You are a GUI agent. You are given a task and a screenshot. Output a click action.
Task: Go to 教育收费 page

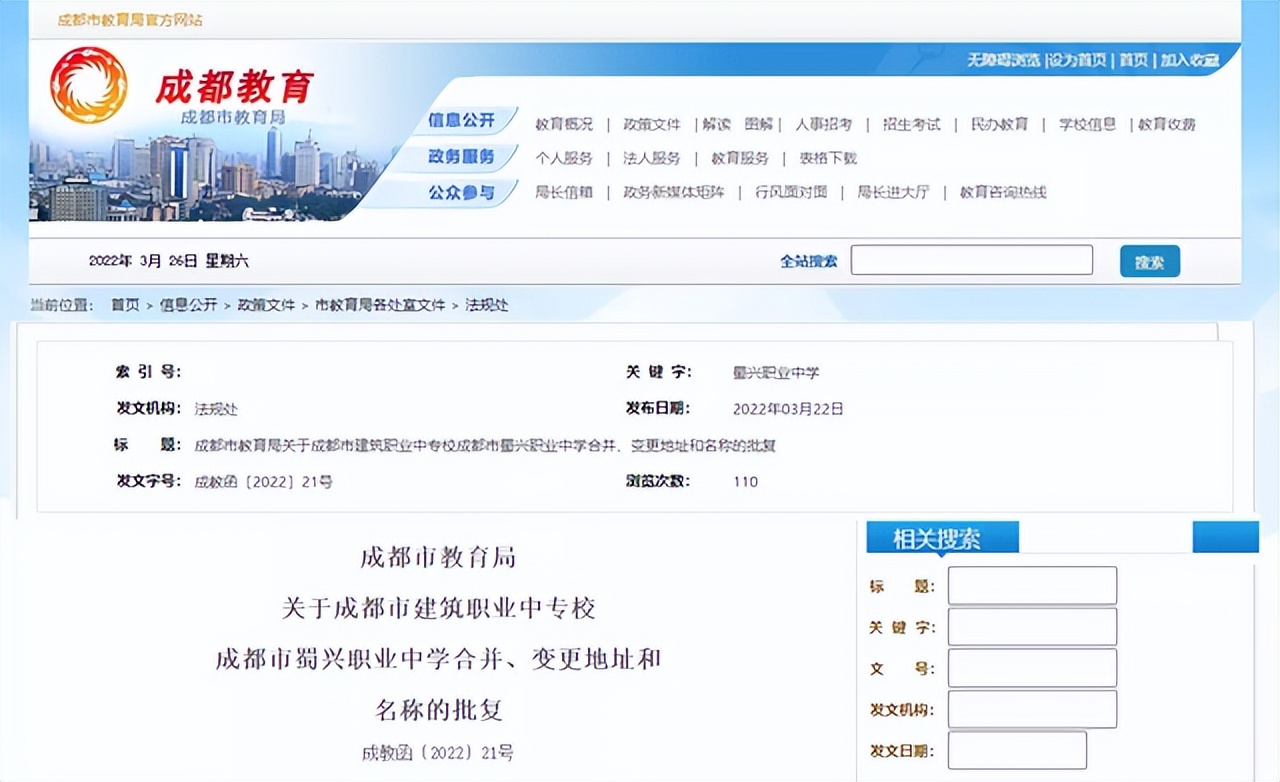coord(1167,125)
